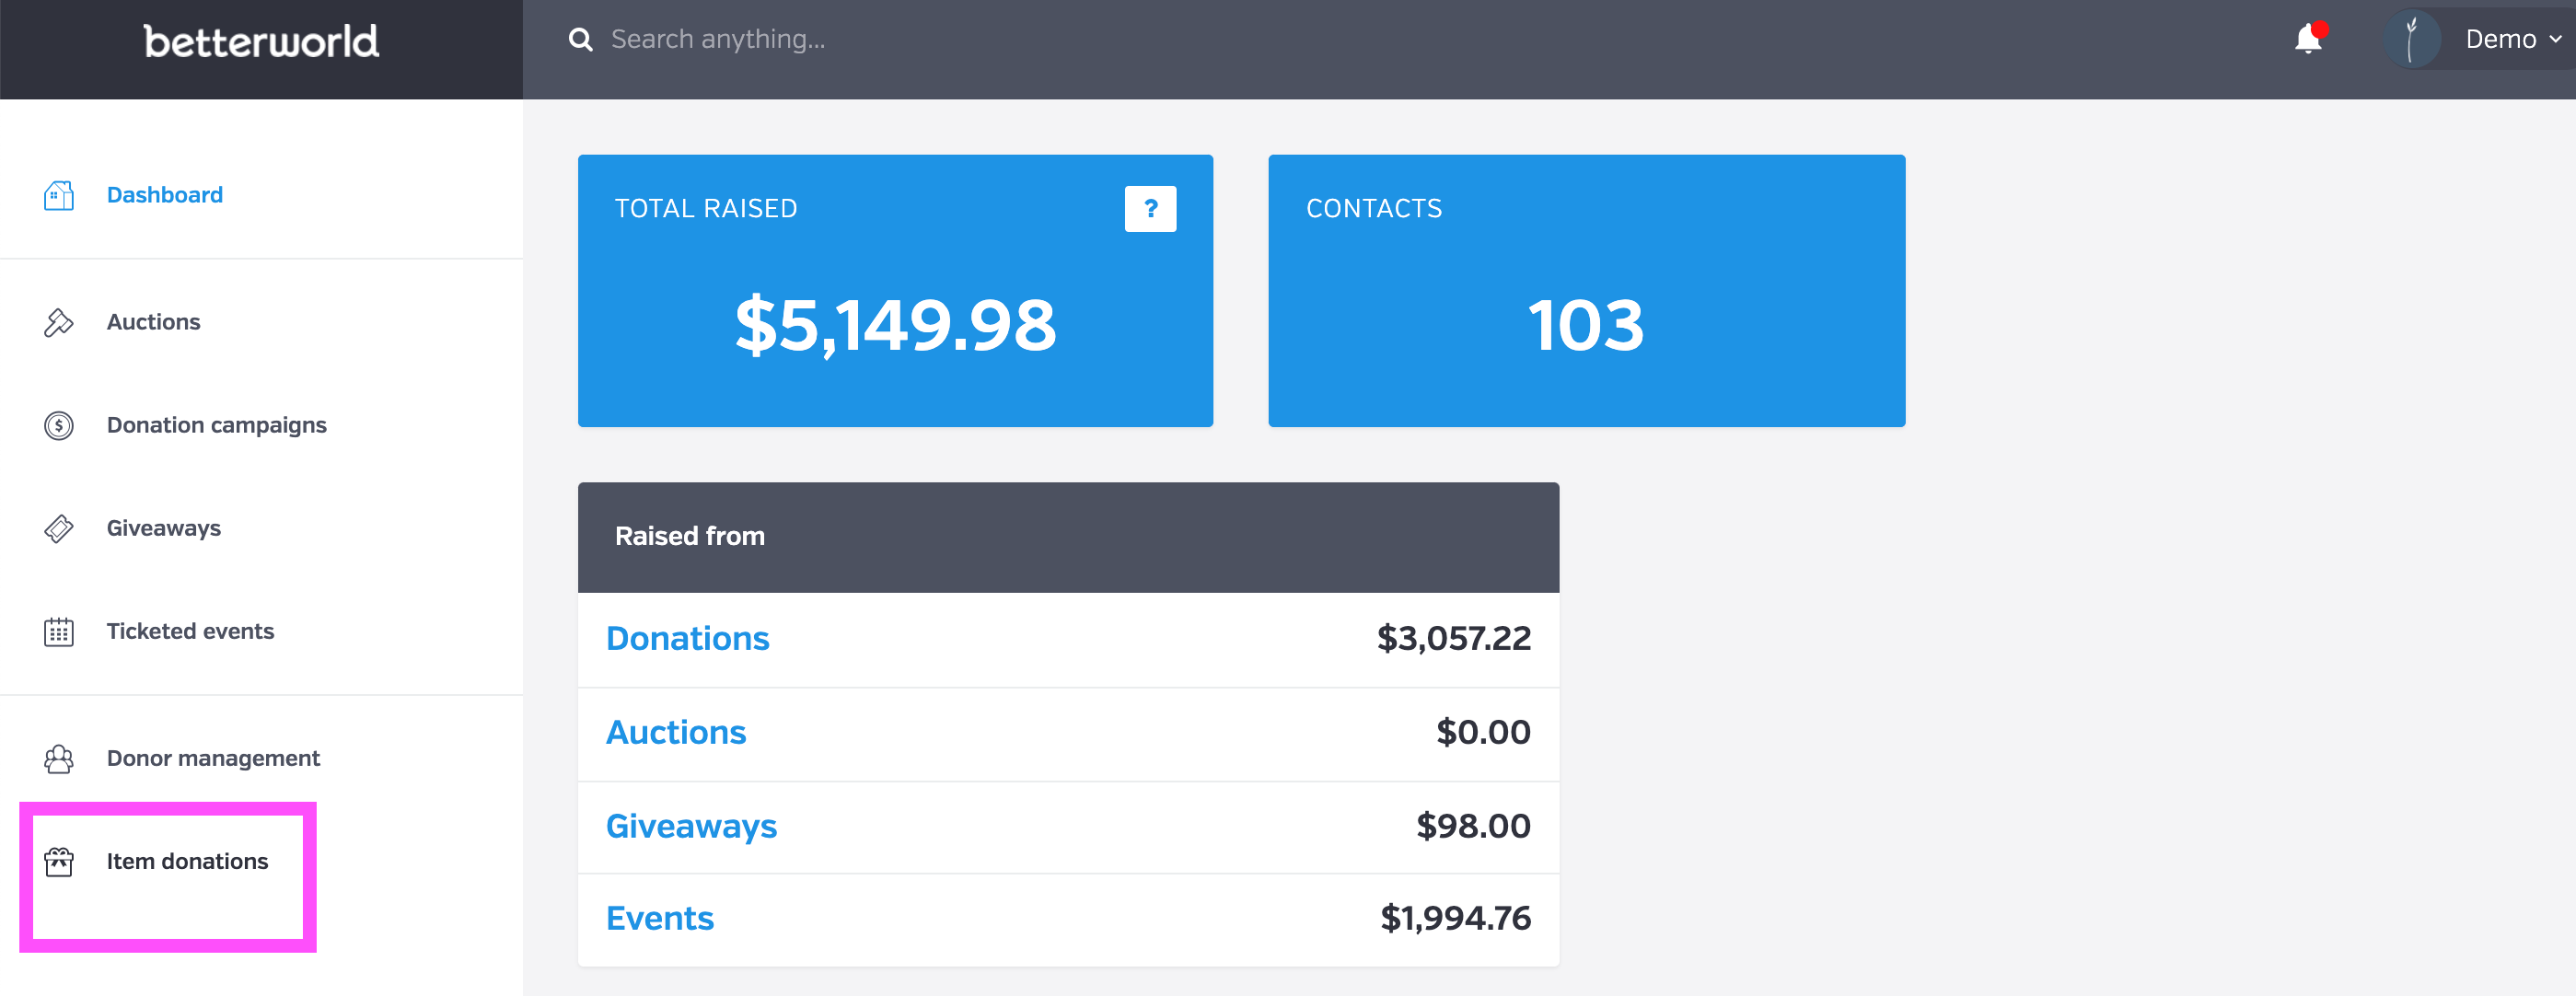Screen dimensions: 2576x996
Task: Click the Auctions gavel icon
Action: point(59,322)
